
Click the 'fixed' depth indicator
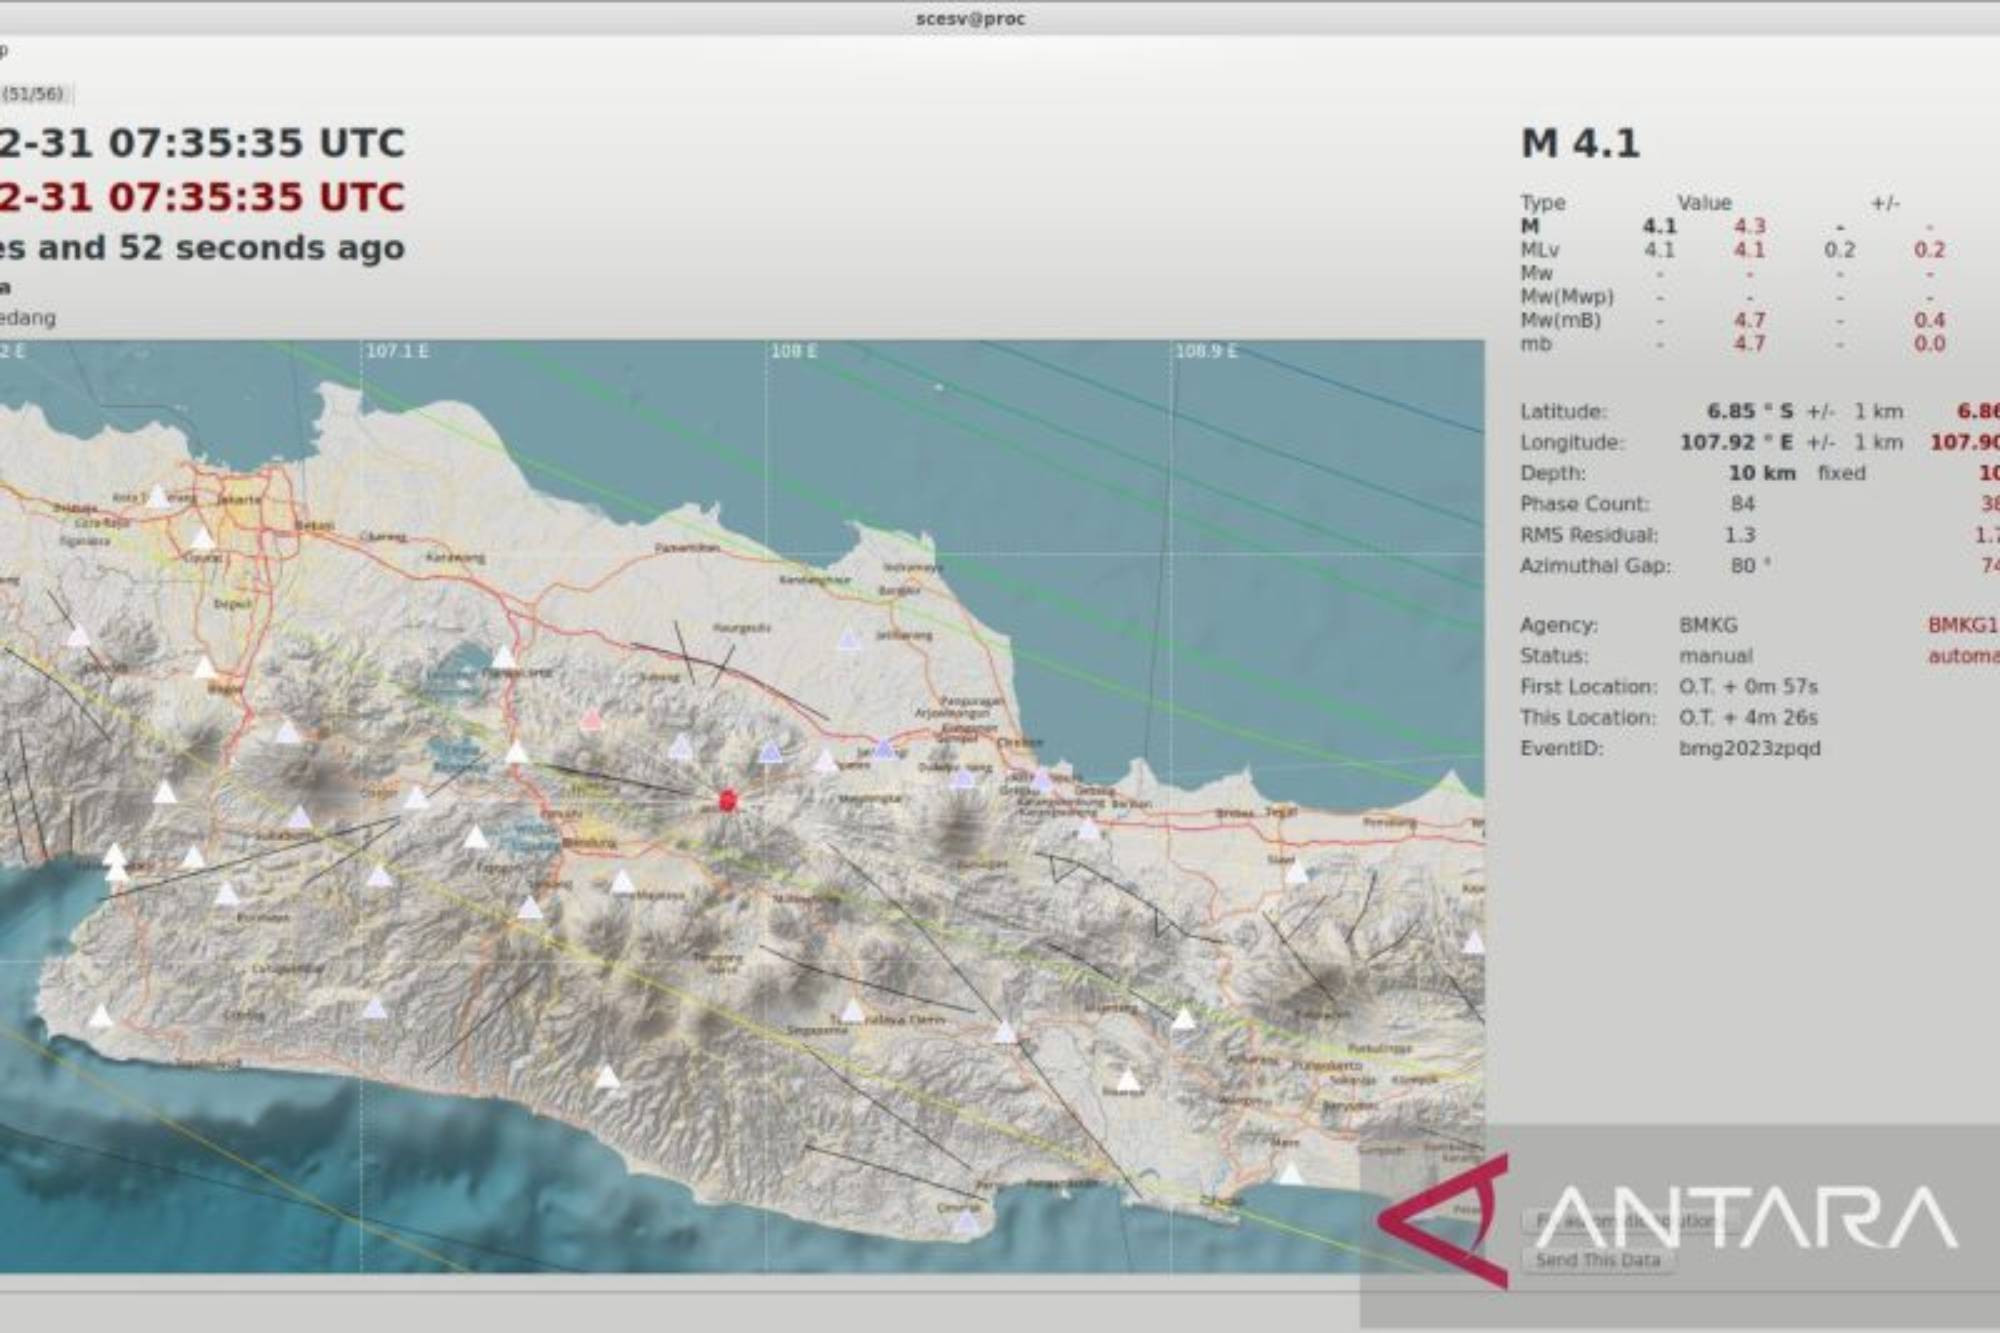point(1841,473)
